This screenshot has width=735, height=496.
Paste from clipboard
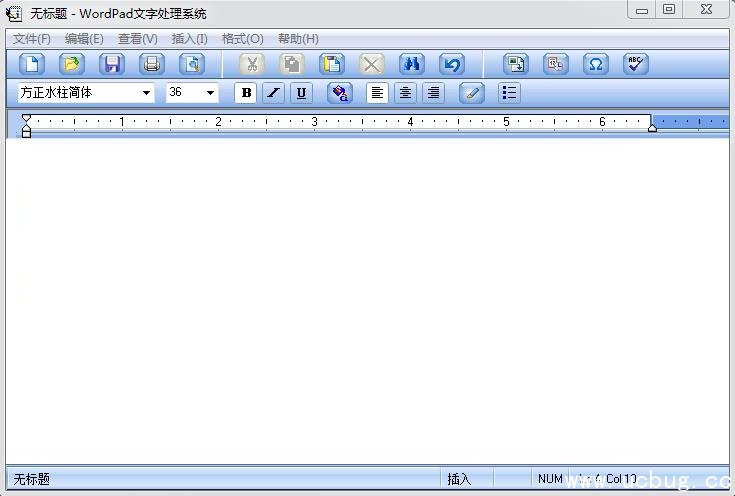click(332, 64)
